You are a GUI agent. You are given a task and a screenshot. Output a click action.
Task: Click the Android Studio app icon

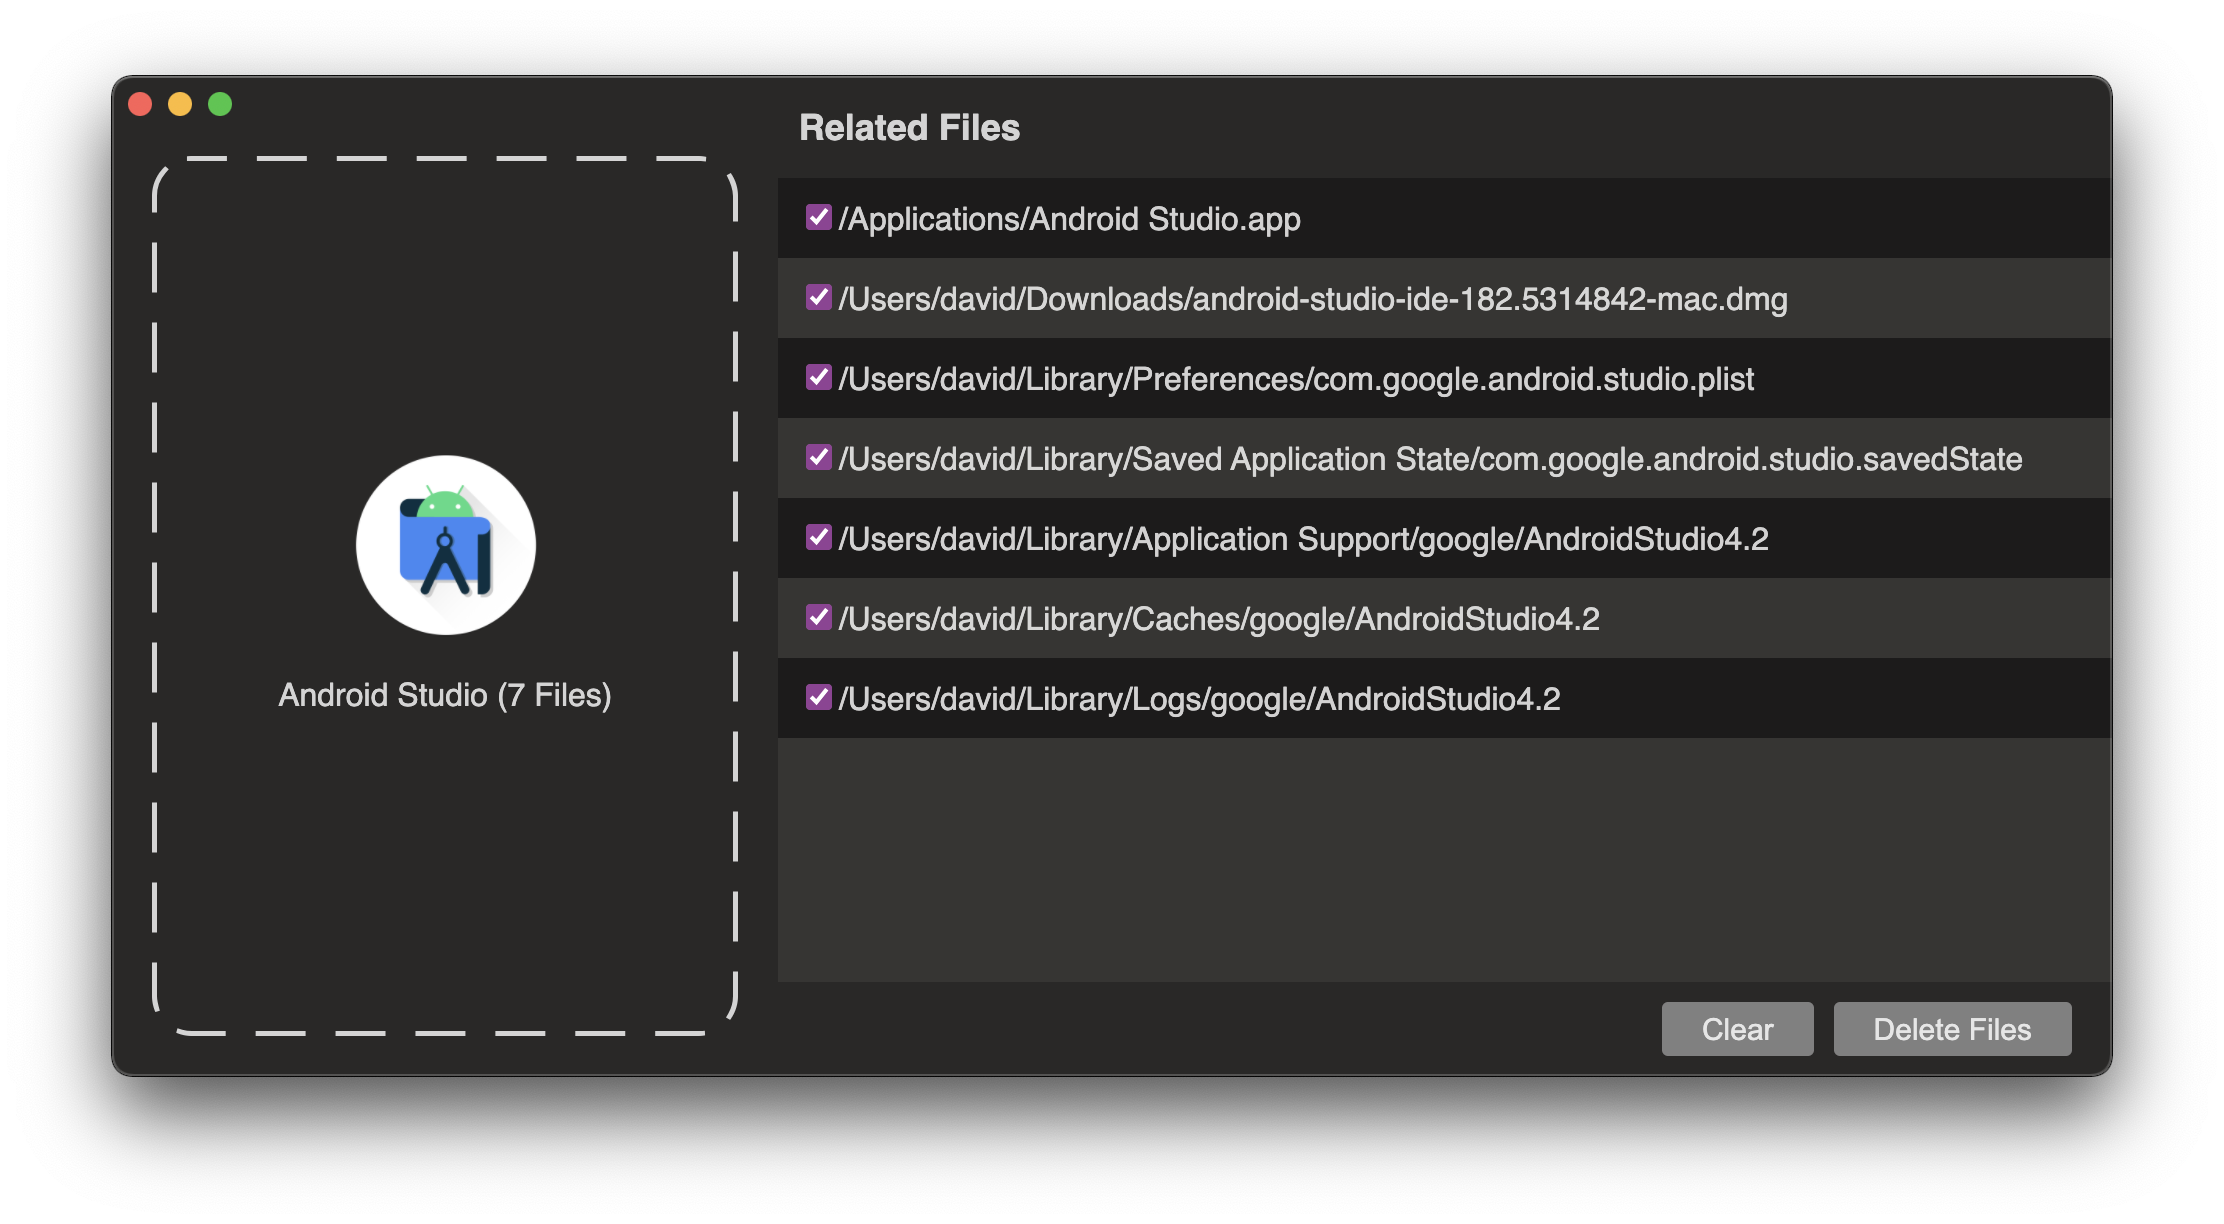click(446, 545)
